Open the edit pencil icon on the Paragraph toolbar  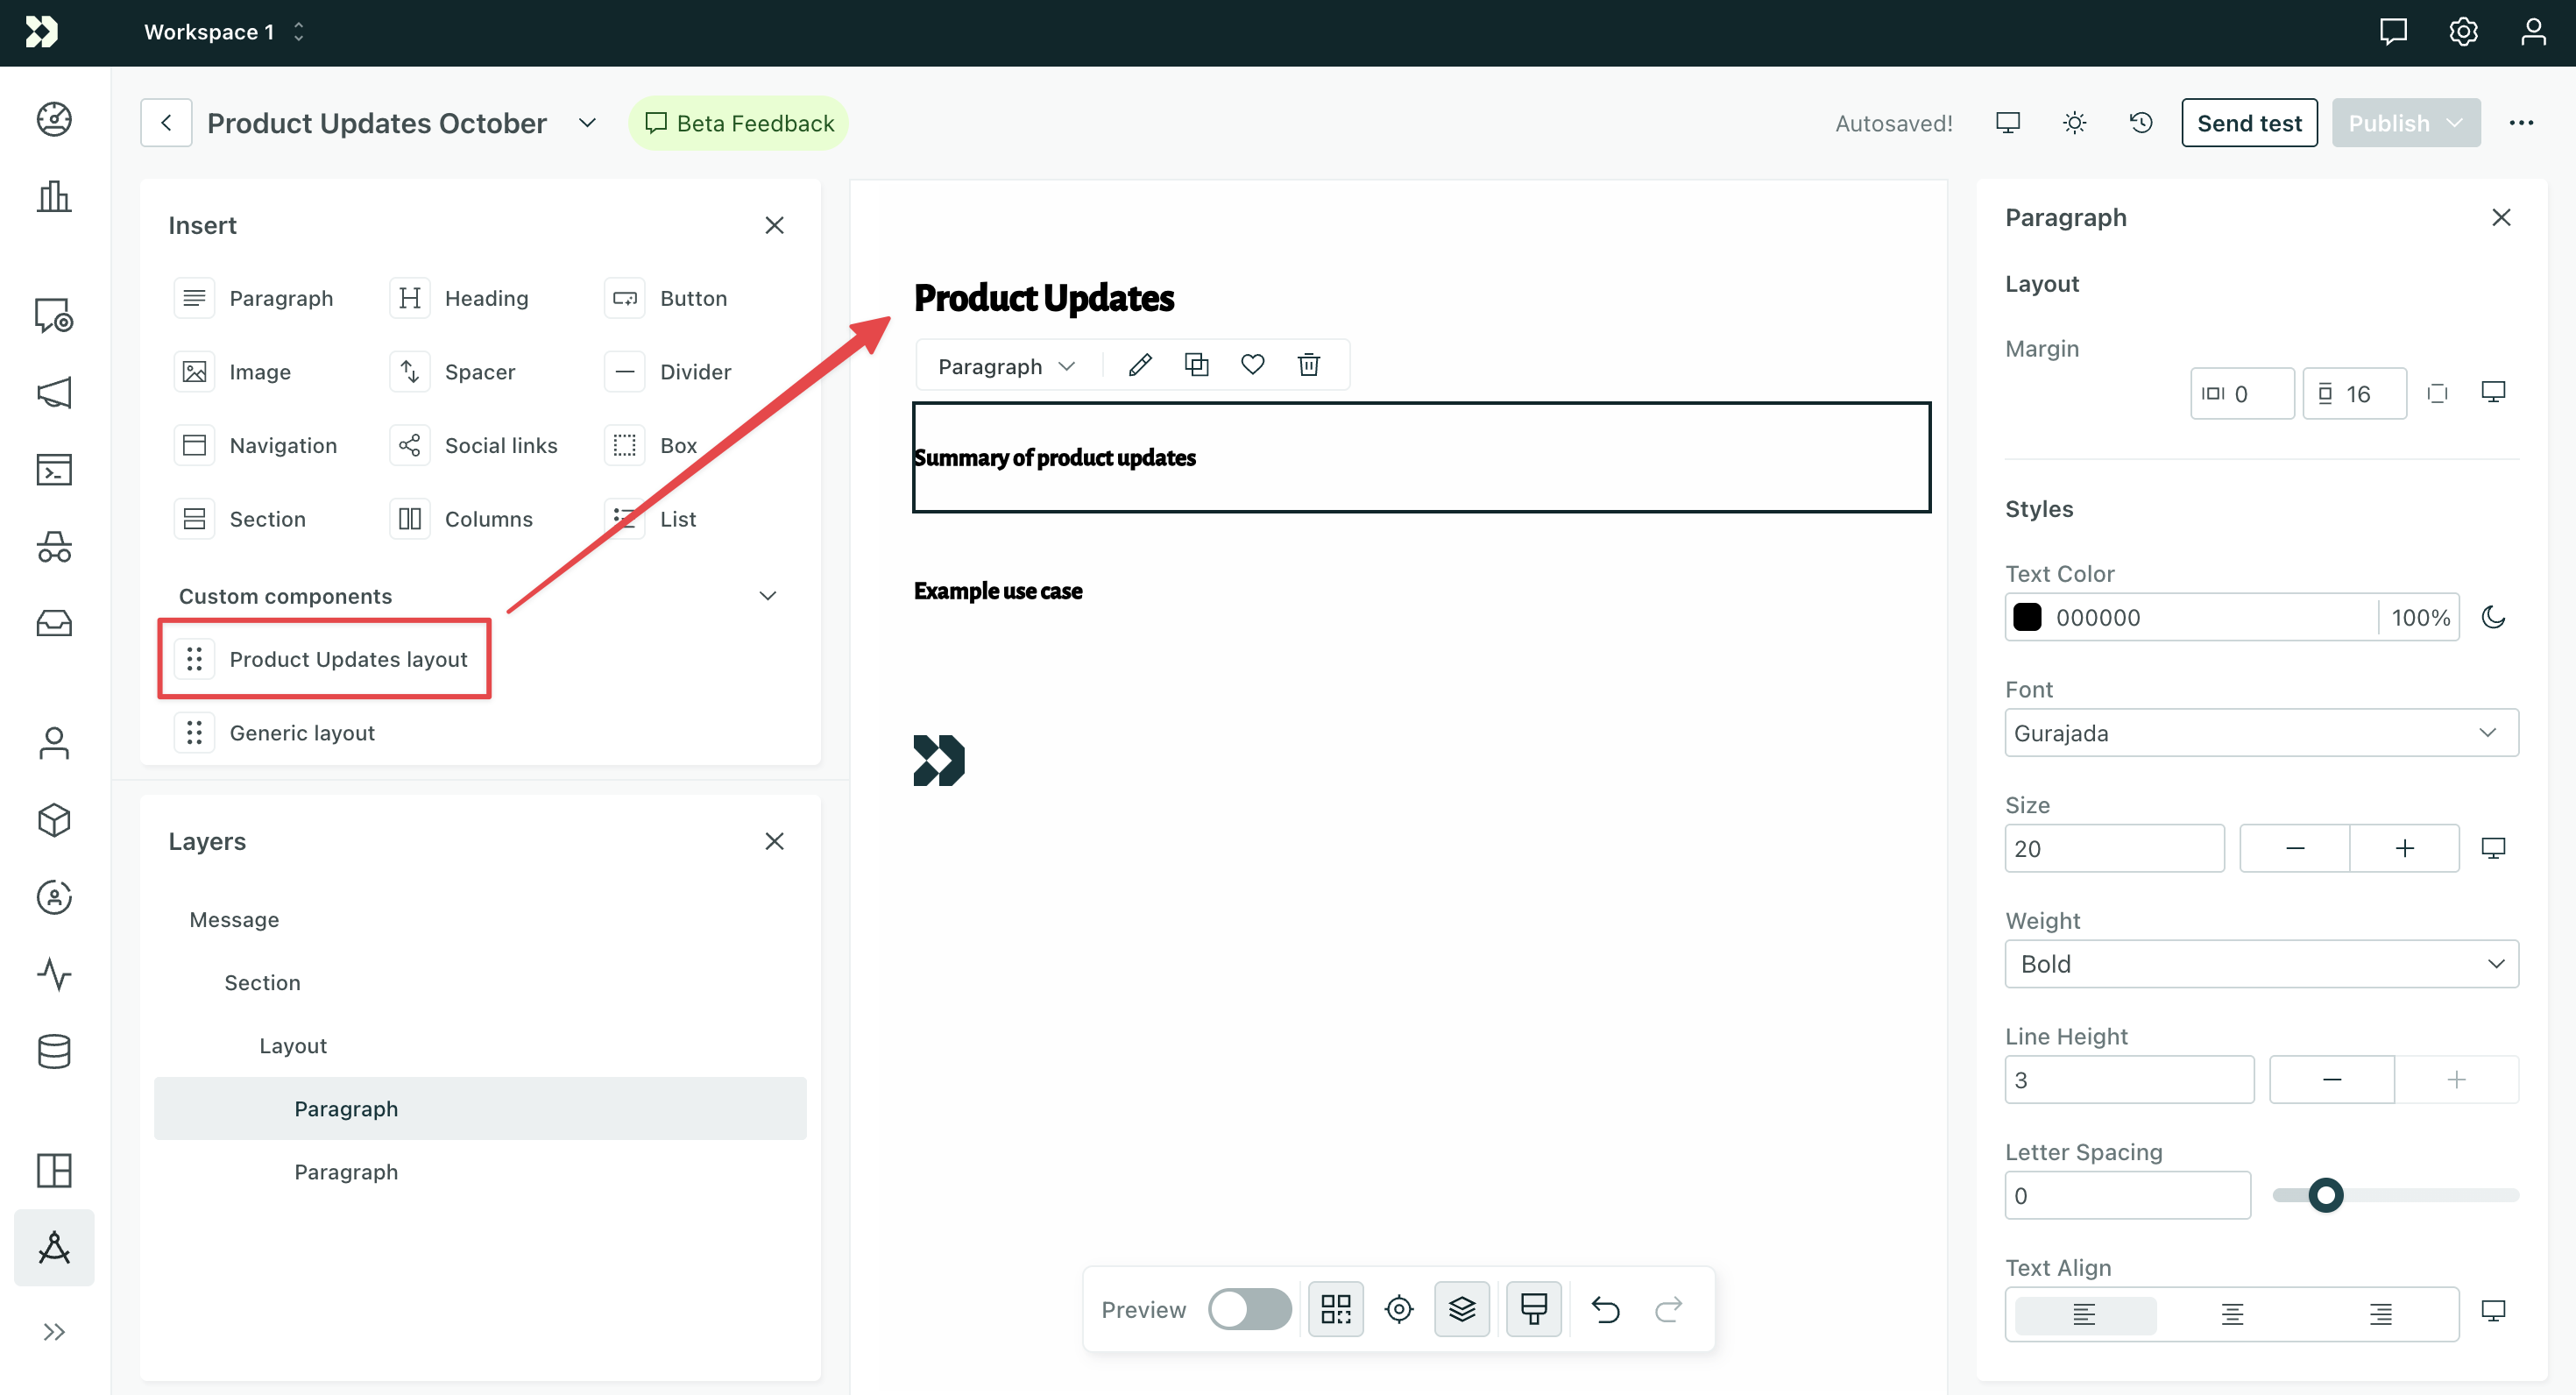tap(1139, 364)
